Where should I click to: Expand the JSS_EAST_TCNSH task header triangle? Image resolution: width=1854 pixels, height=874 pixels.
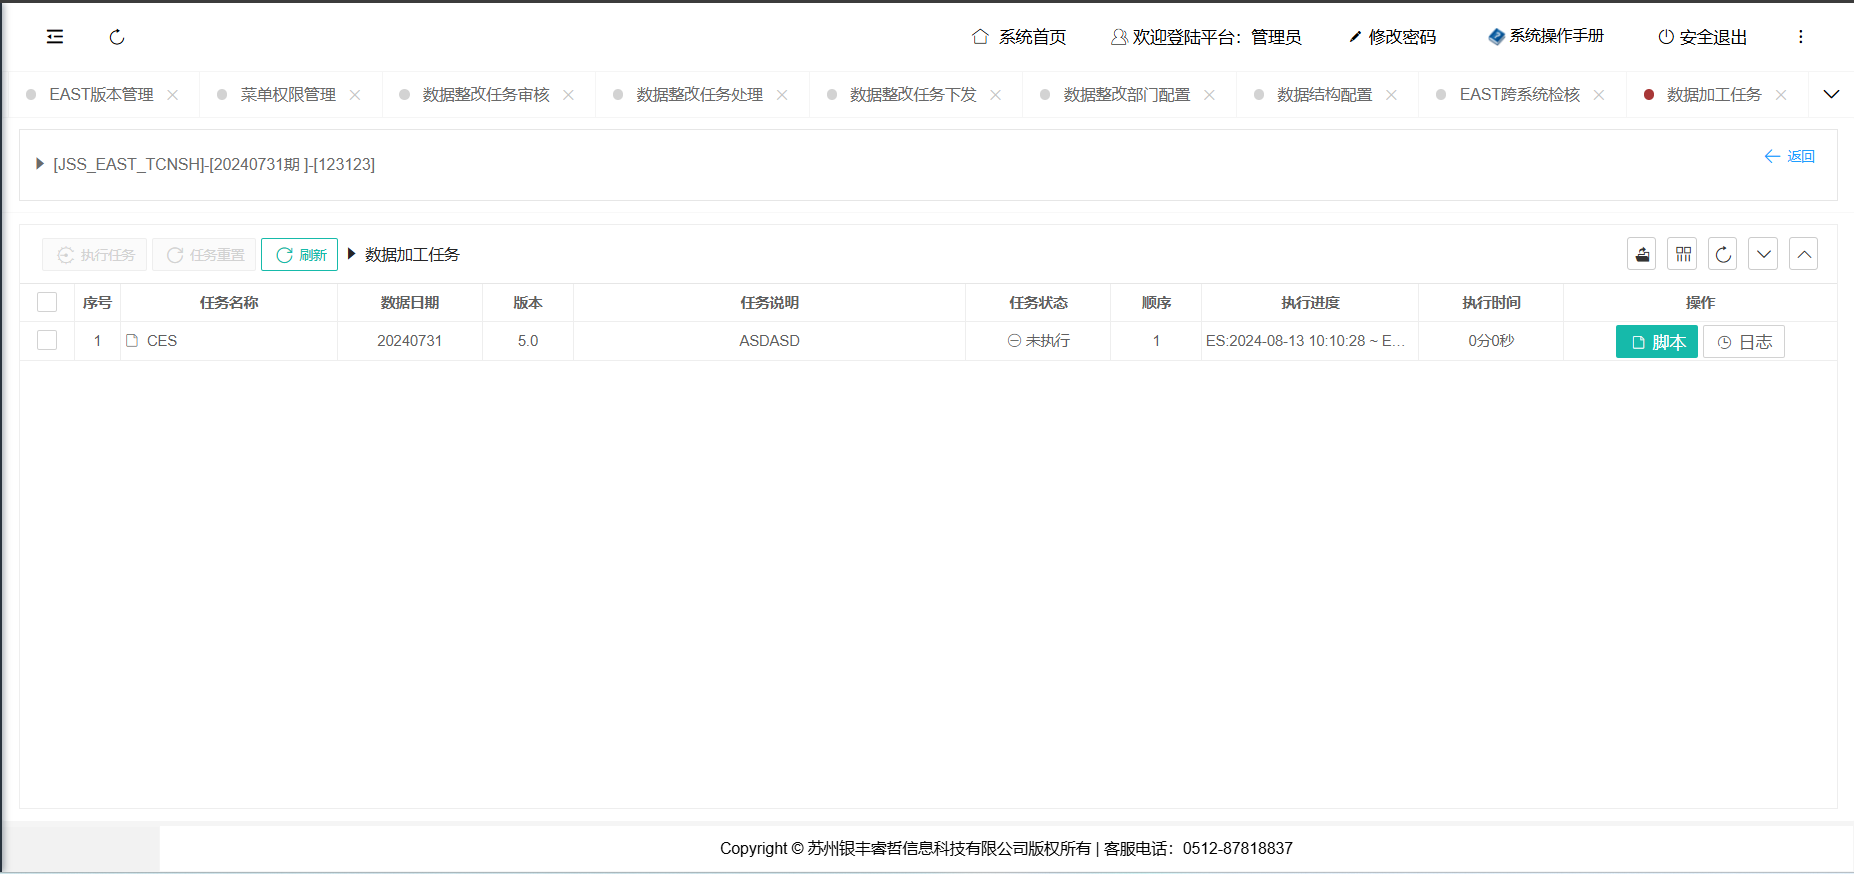pos(40,164)
